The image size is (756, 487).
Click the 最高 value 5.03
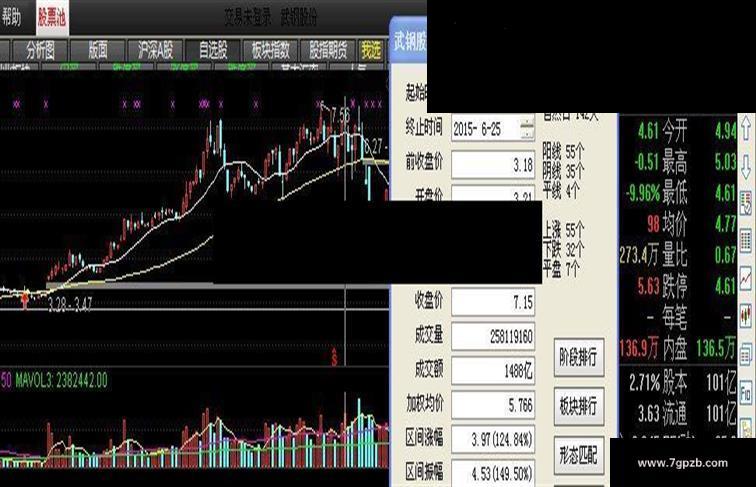(x=725, y=162)
